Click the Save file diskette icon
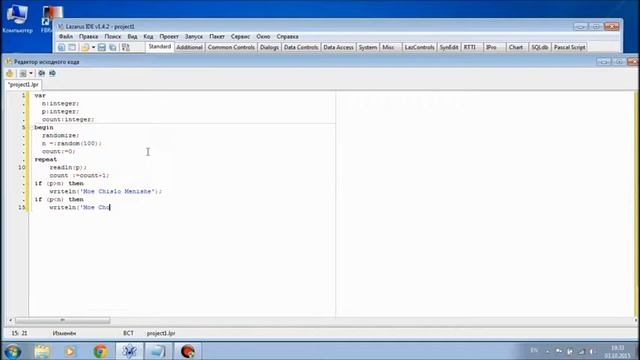The height and width of the screenshot is (360, 640). pyautogui.click(x=102, y=47)
